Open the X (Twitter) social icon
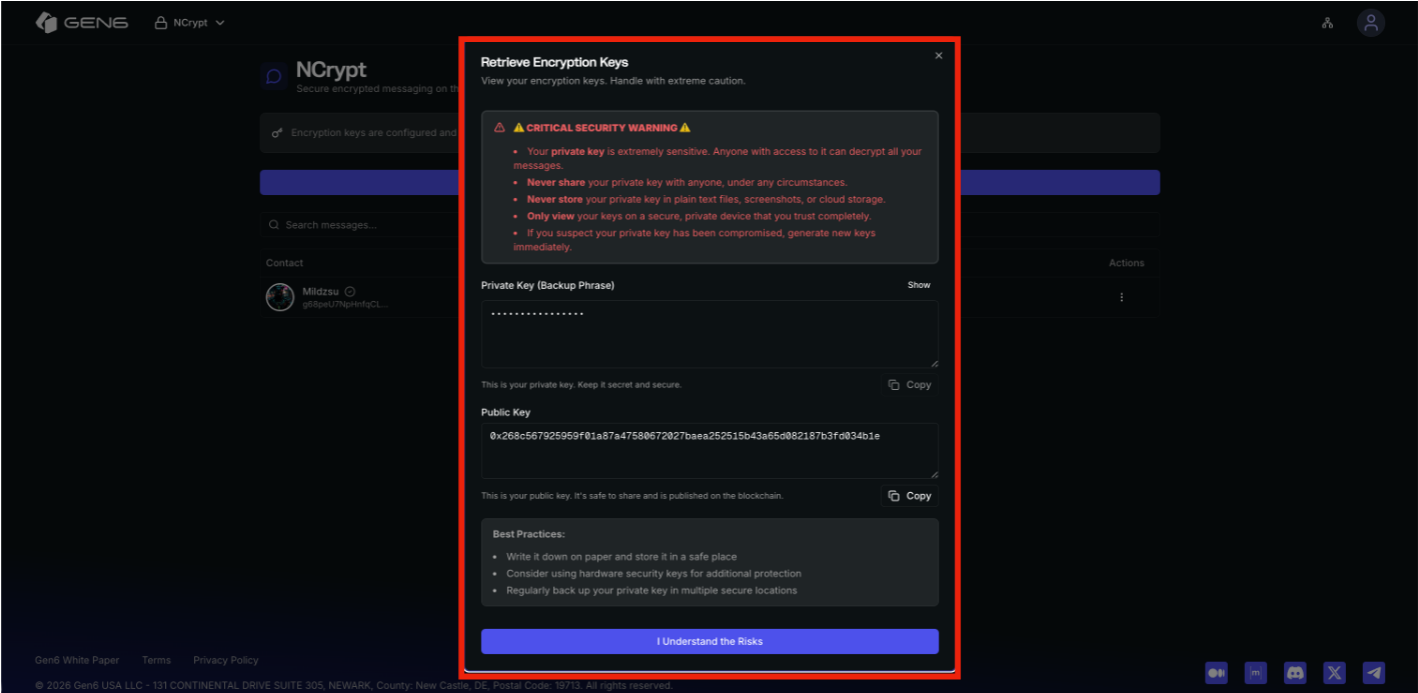This screenshot has height=693, width=1418. click(1334, 673)
